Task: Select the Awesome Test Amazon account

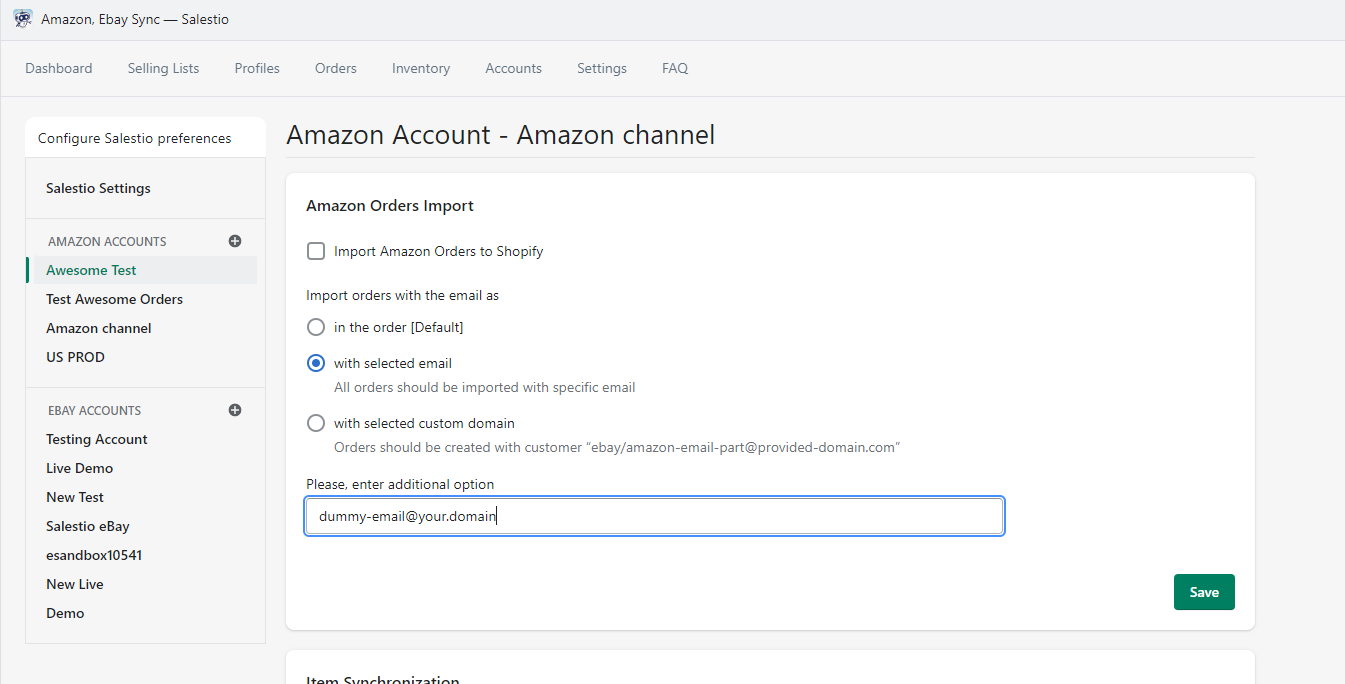Action: click(x=91, y=270)
